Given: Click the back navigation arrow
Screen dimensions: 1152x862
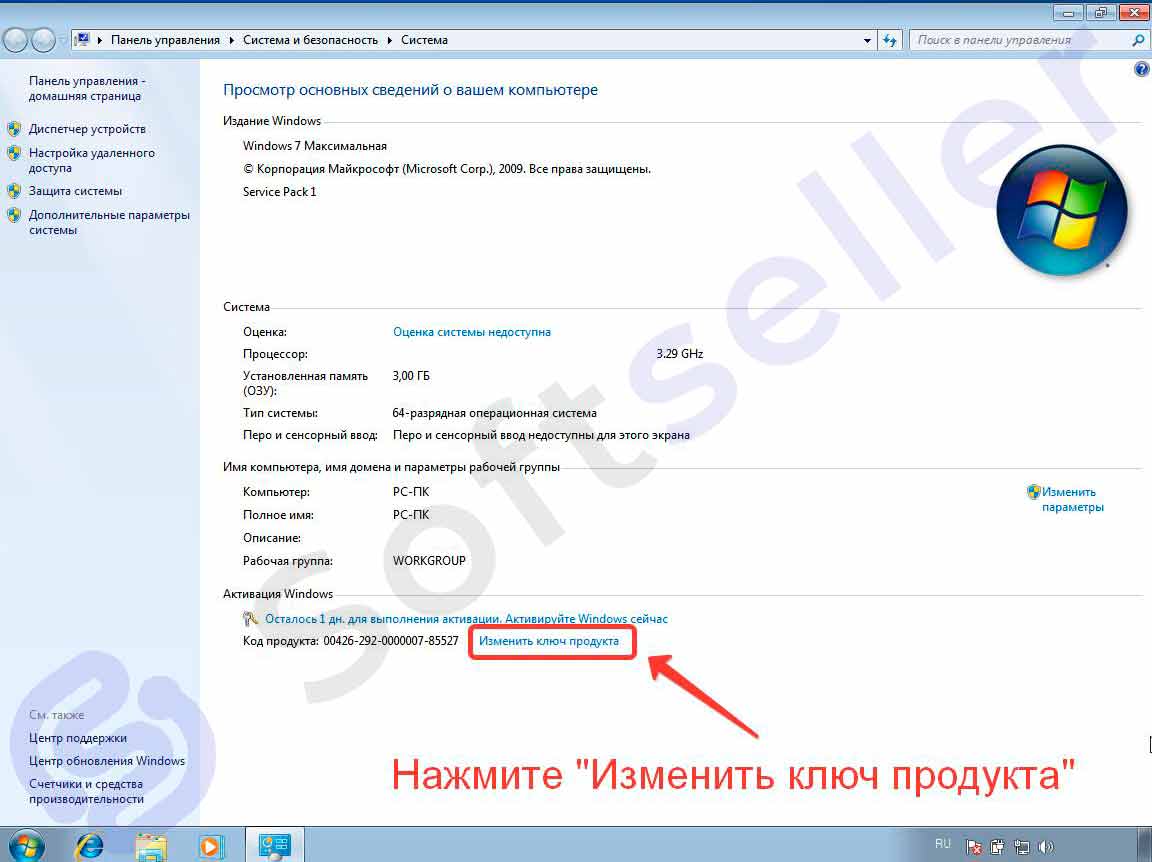Looking at the screenshot, I should (16, 40).
